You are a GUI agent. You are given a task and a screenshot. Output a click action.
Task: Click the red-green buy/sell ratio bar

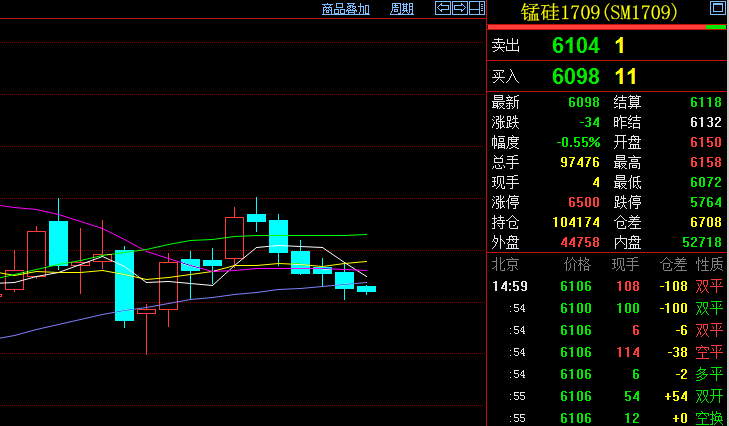tap(607, 27)
